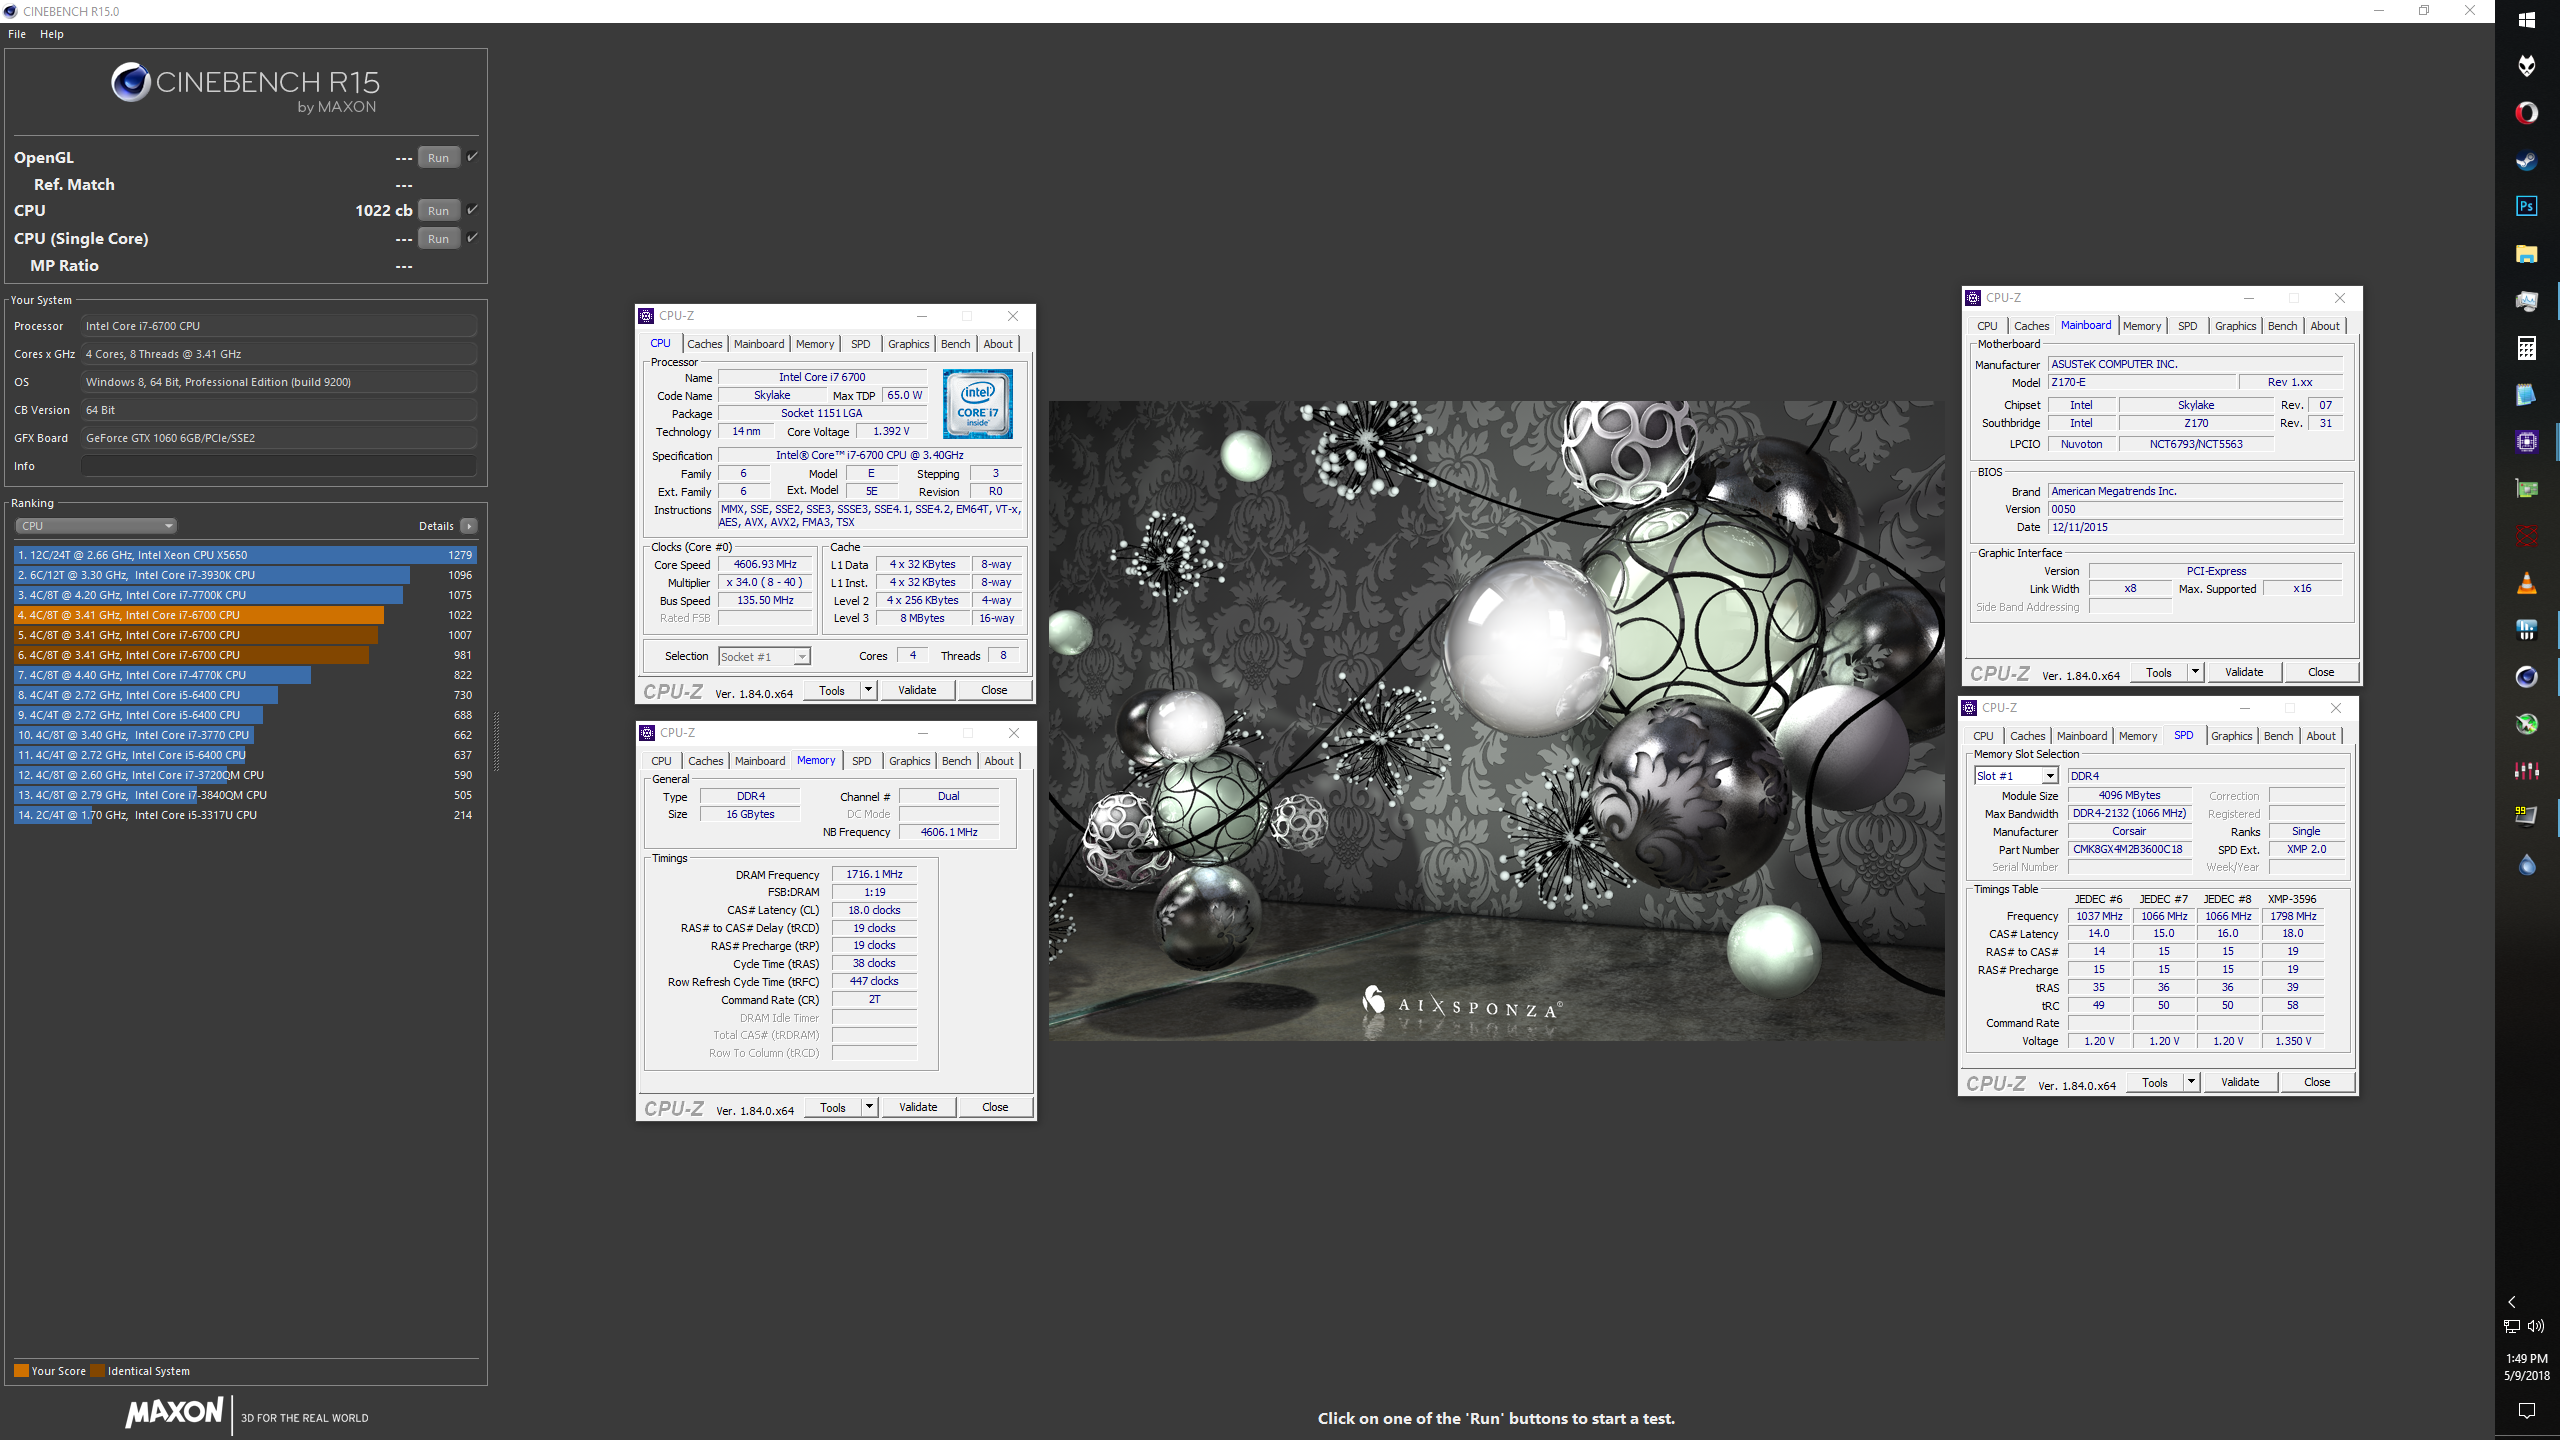Open the Windows Start button
This screenshot has width=2560, height=1440.
(2527, 19)
